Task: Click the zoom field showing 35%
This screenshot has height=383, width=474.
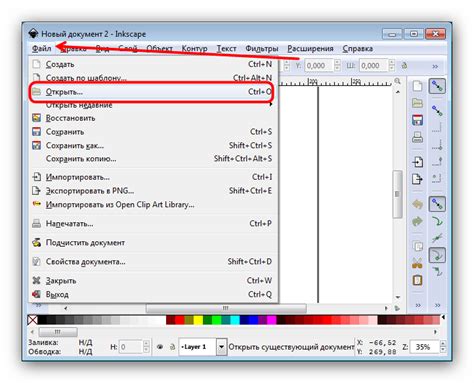Action: (425, 347)
